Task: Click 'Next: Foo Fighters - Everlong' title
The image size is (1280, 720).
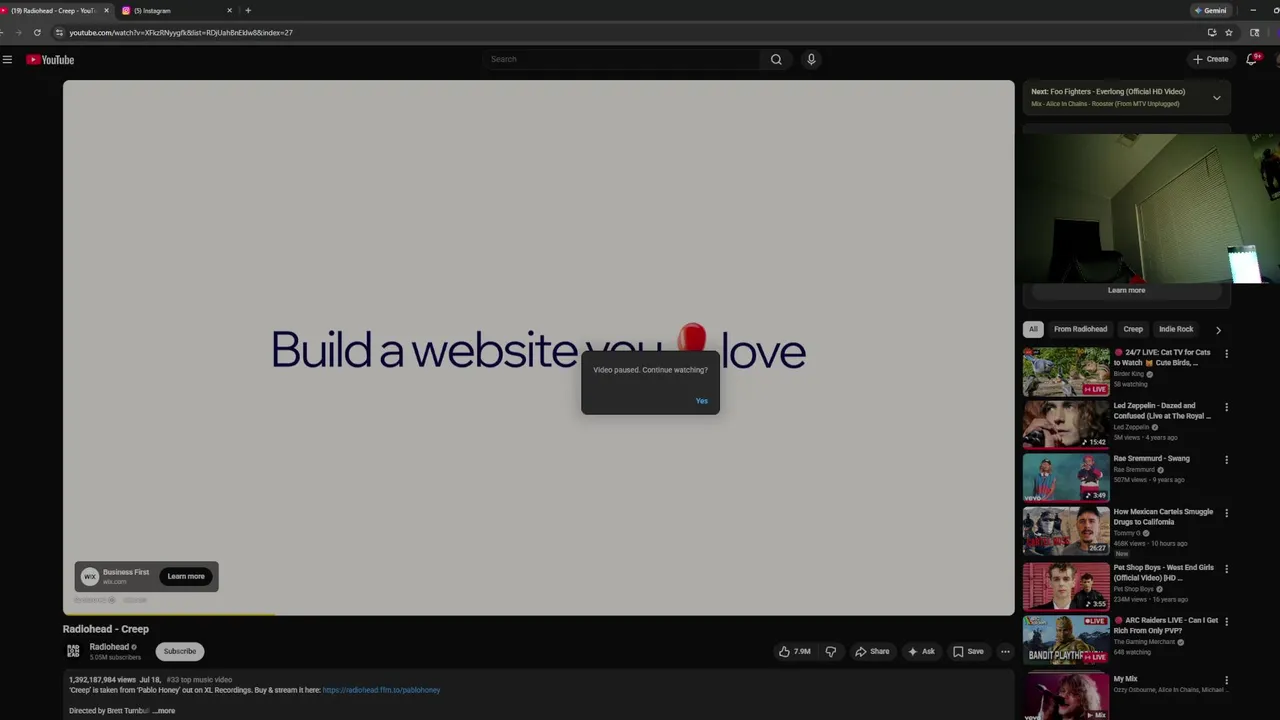Action: 1108,92
